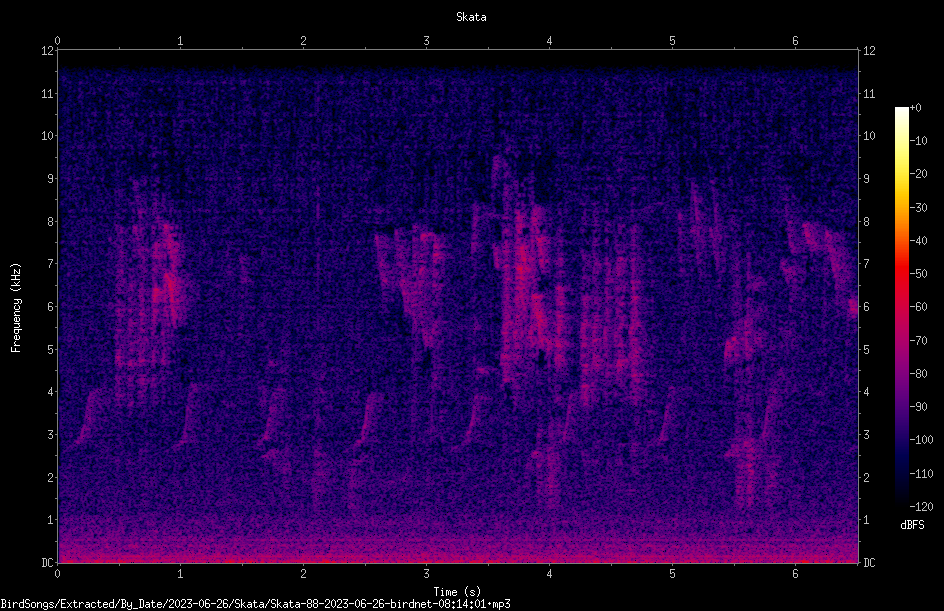This screenshot has width=944, height=611.
Task: Click the "2" tick on the right frequency axis
Action: coord(866,477)
